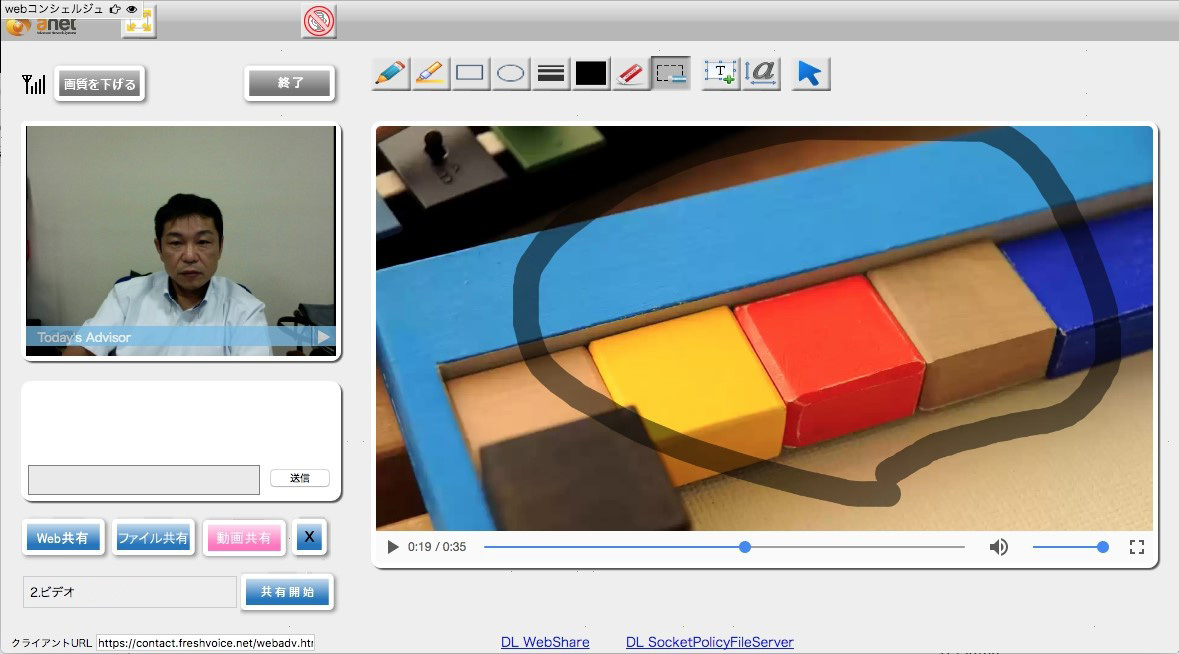Screen dimensions: 1179x654
Task: Expand the Today's Advisor arrow
Action: coord(323,337)
